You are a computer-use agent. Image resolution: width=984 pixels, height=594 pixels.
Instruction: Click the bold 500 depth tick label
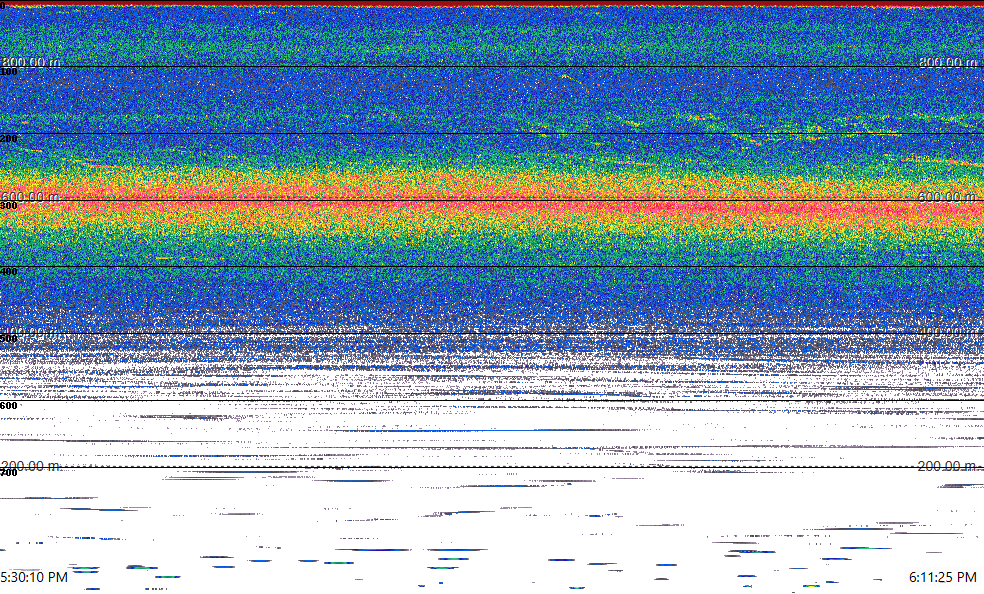pos(9,339)
